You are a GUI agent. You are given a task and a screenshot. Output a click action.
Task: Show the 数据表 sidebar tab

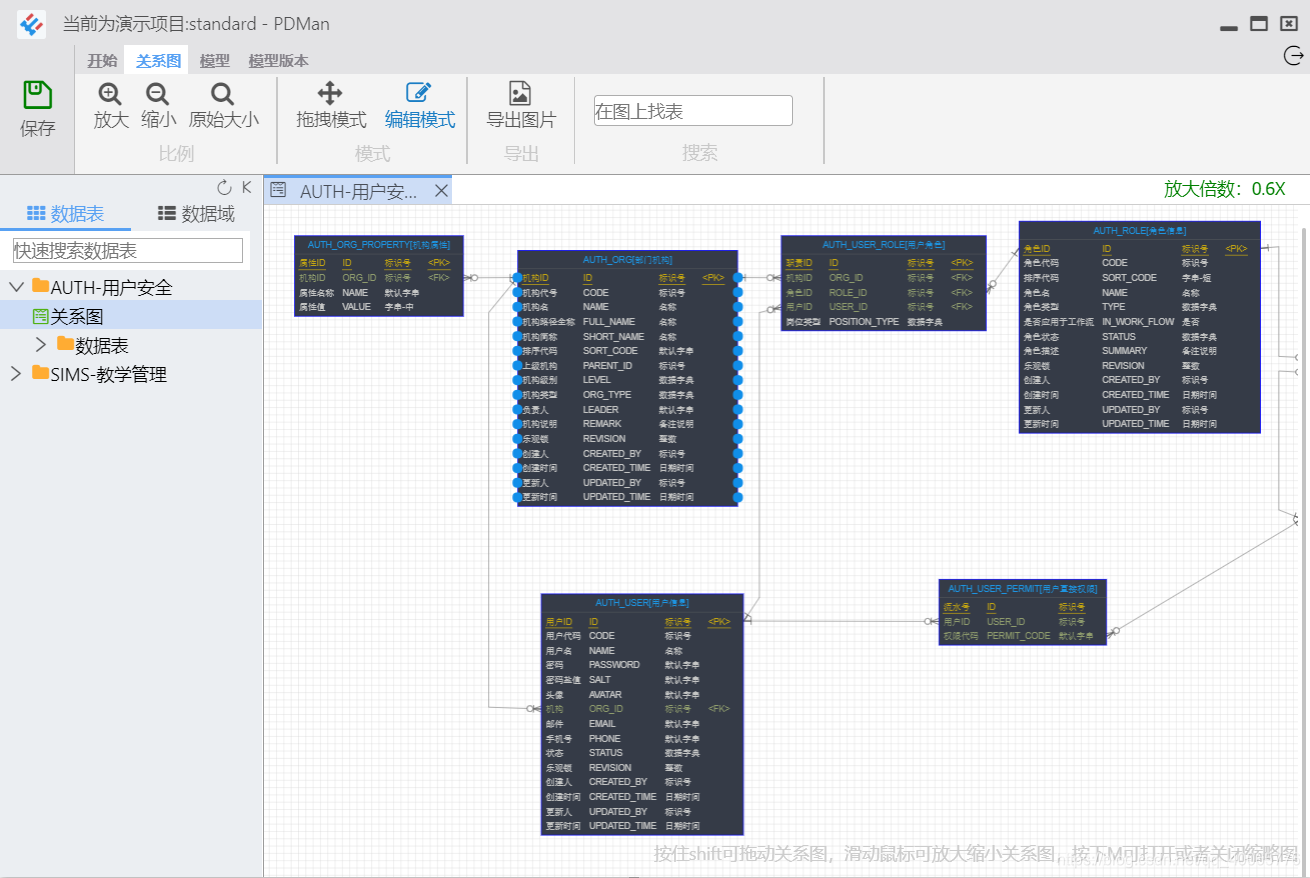click(x=65, y=213)
